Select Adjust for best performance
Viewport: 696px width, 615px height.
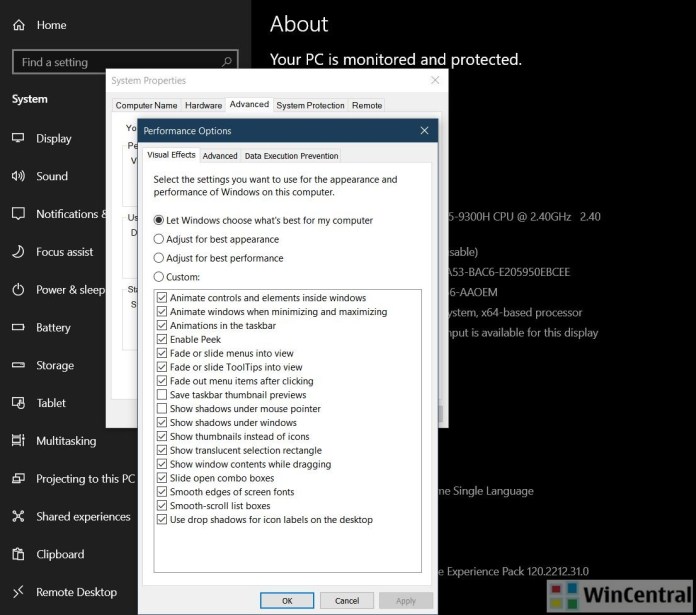158,258
